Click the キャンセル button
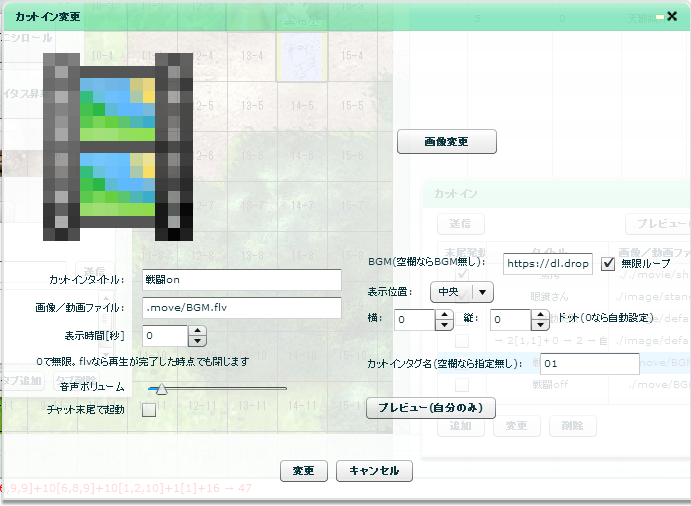The image size is (691, 506). click(374, 470)
